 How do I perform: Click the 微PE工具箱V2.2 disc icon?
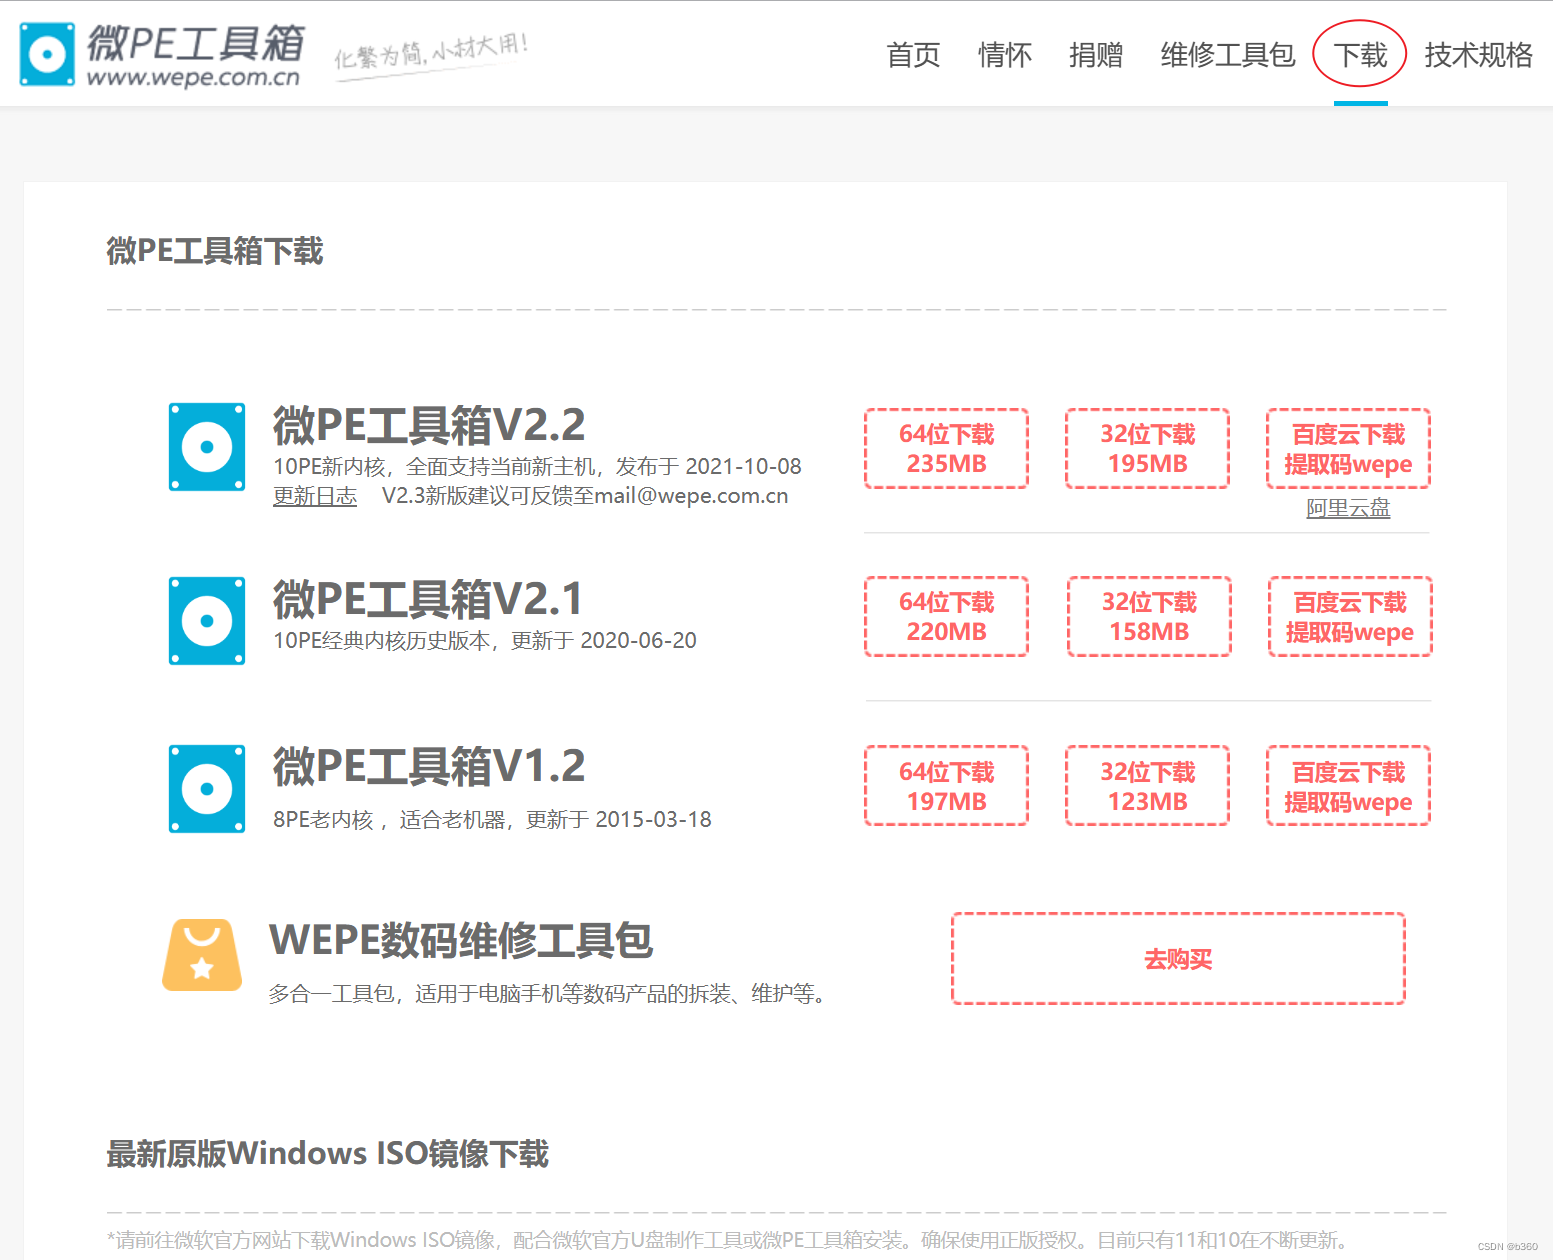point(207,447)
